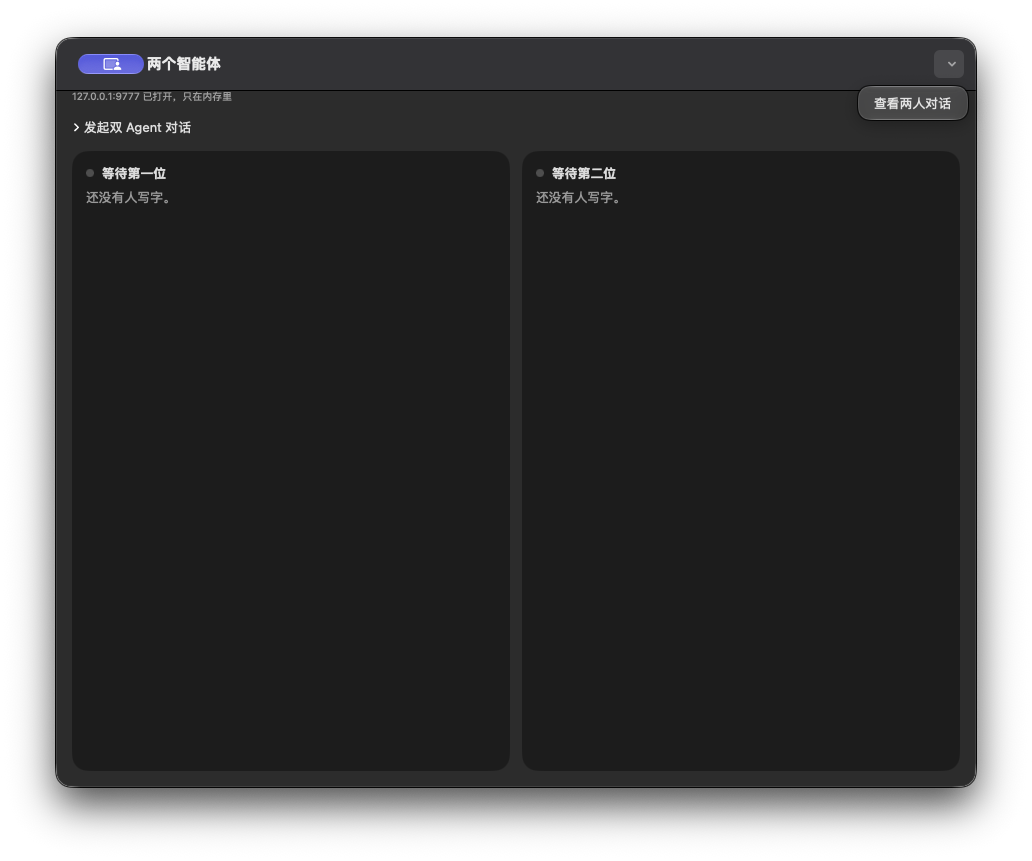Click 还没有人写字。 under 等待第一位
The height and width of the screenshot is (861, 1032).
click(129, 197)
